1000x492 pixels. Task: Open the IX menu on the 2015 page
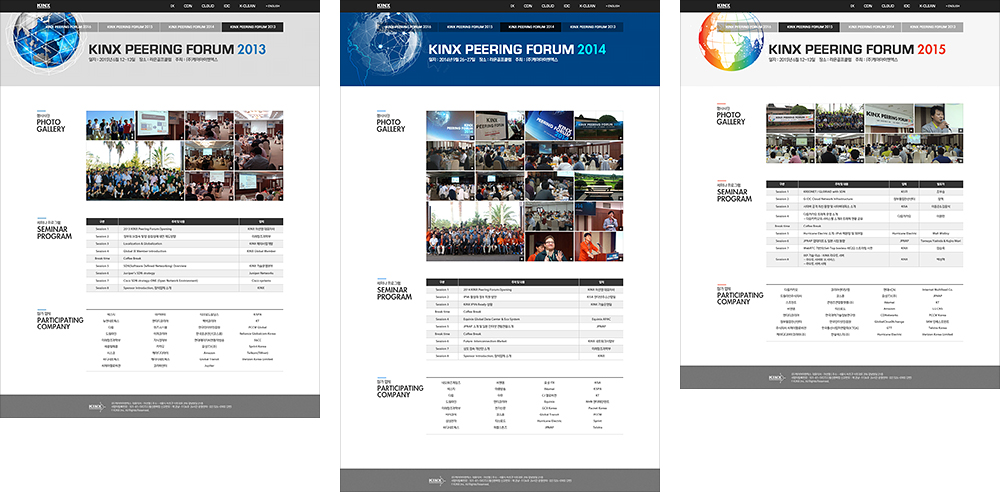(852, 6)
